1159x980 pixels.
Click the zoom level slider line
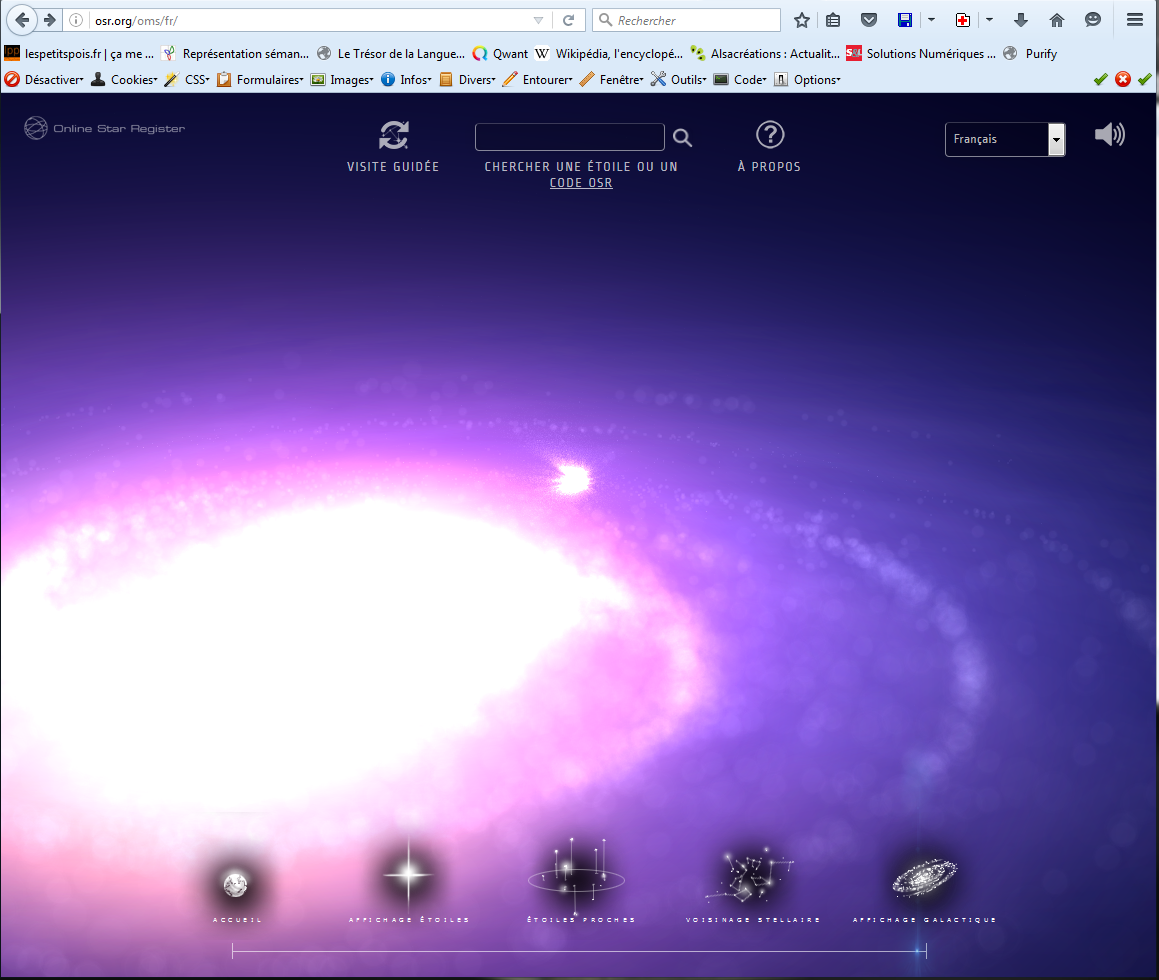[x=578, y=951]
